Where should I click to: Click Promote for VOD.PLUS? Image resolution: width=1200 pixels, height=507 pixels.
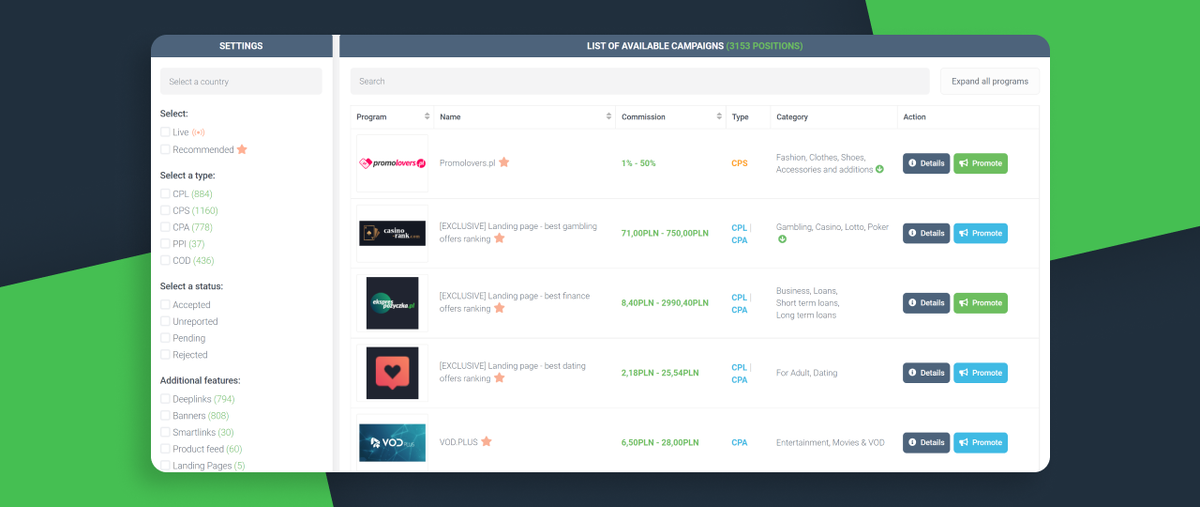981,442
